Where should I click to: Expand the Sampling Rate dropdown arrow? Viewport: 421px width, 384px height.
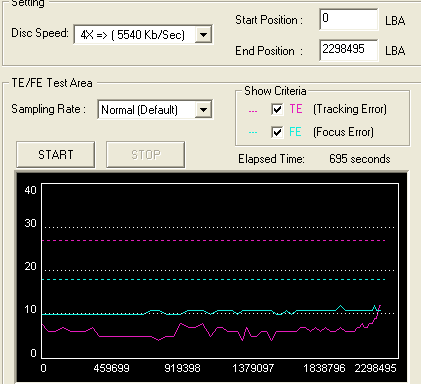(x=203, y=109)
